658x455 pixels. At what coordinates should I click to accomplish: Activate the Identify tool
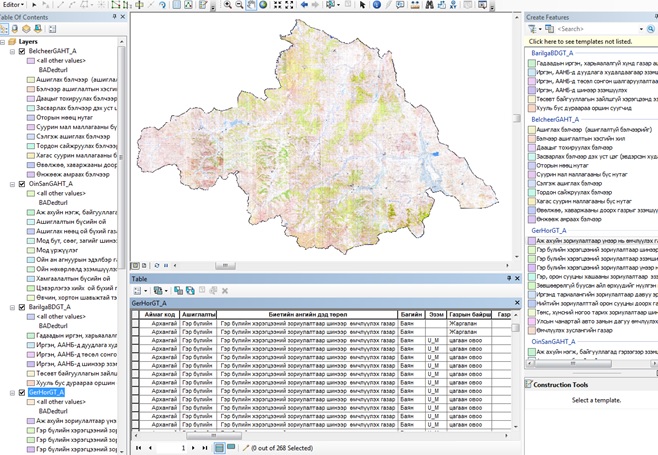click(x=376, y=5)
